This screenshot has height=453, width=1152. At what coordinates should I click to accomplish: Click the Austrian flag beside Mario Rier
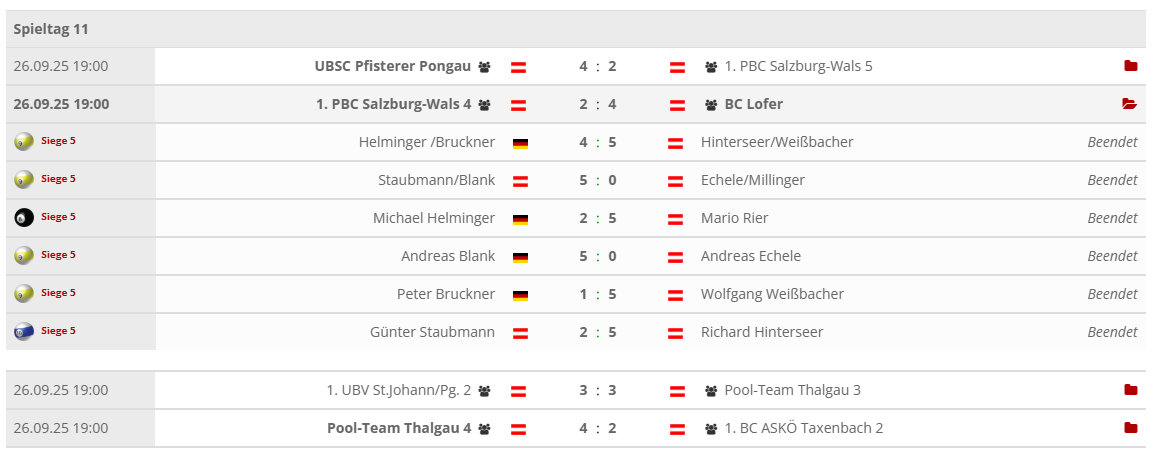click(676, 219)
